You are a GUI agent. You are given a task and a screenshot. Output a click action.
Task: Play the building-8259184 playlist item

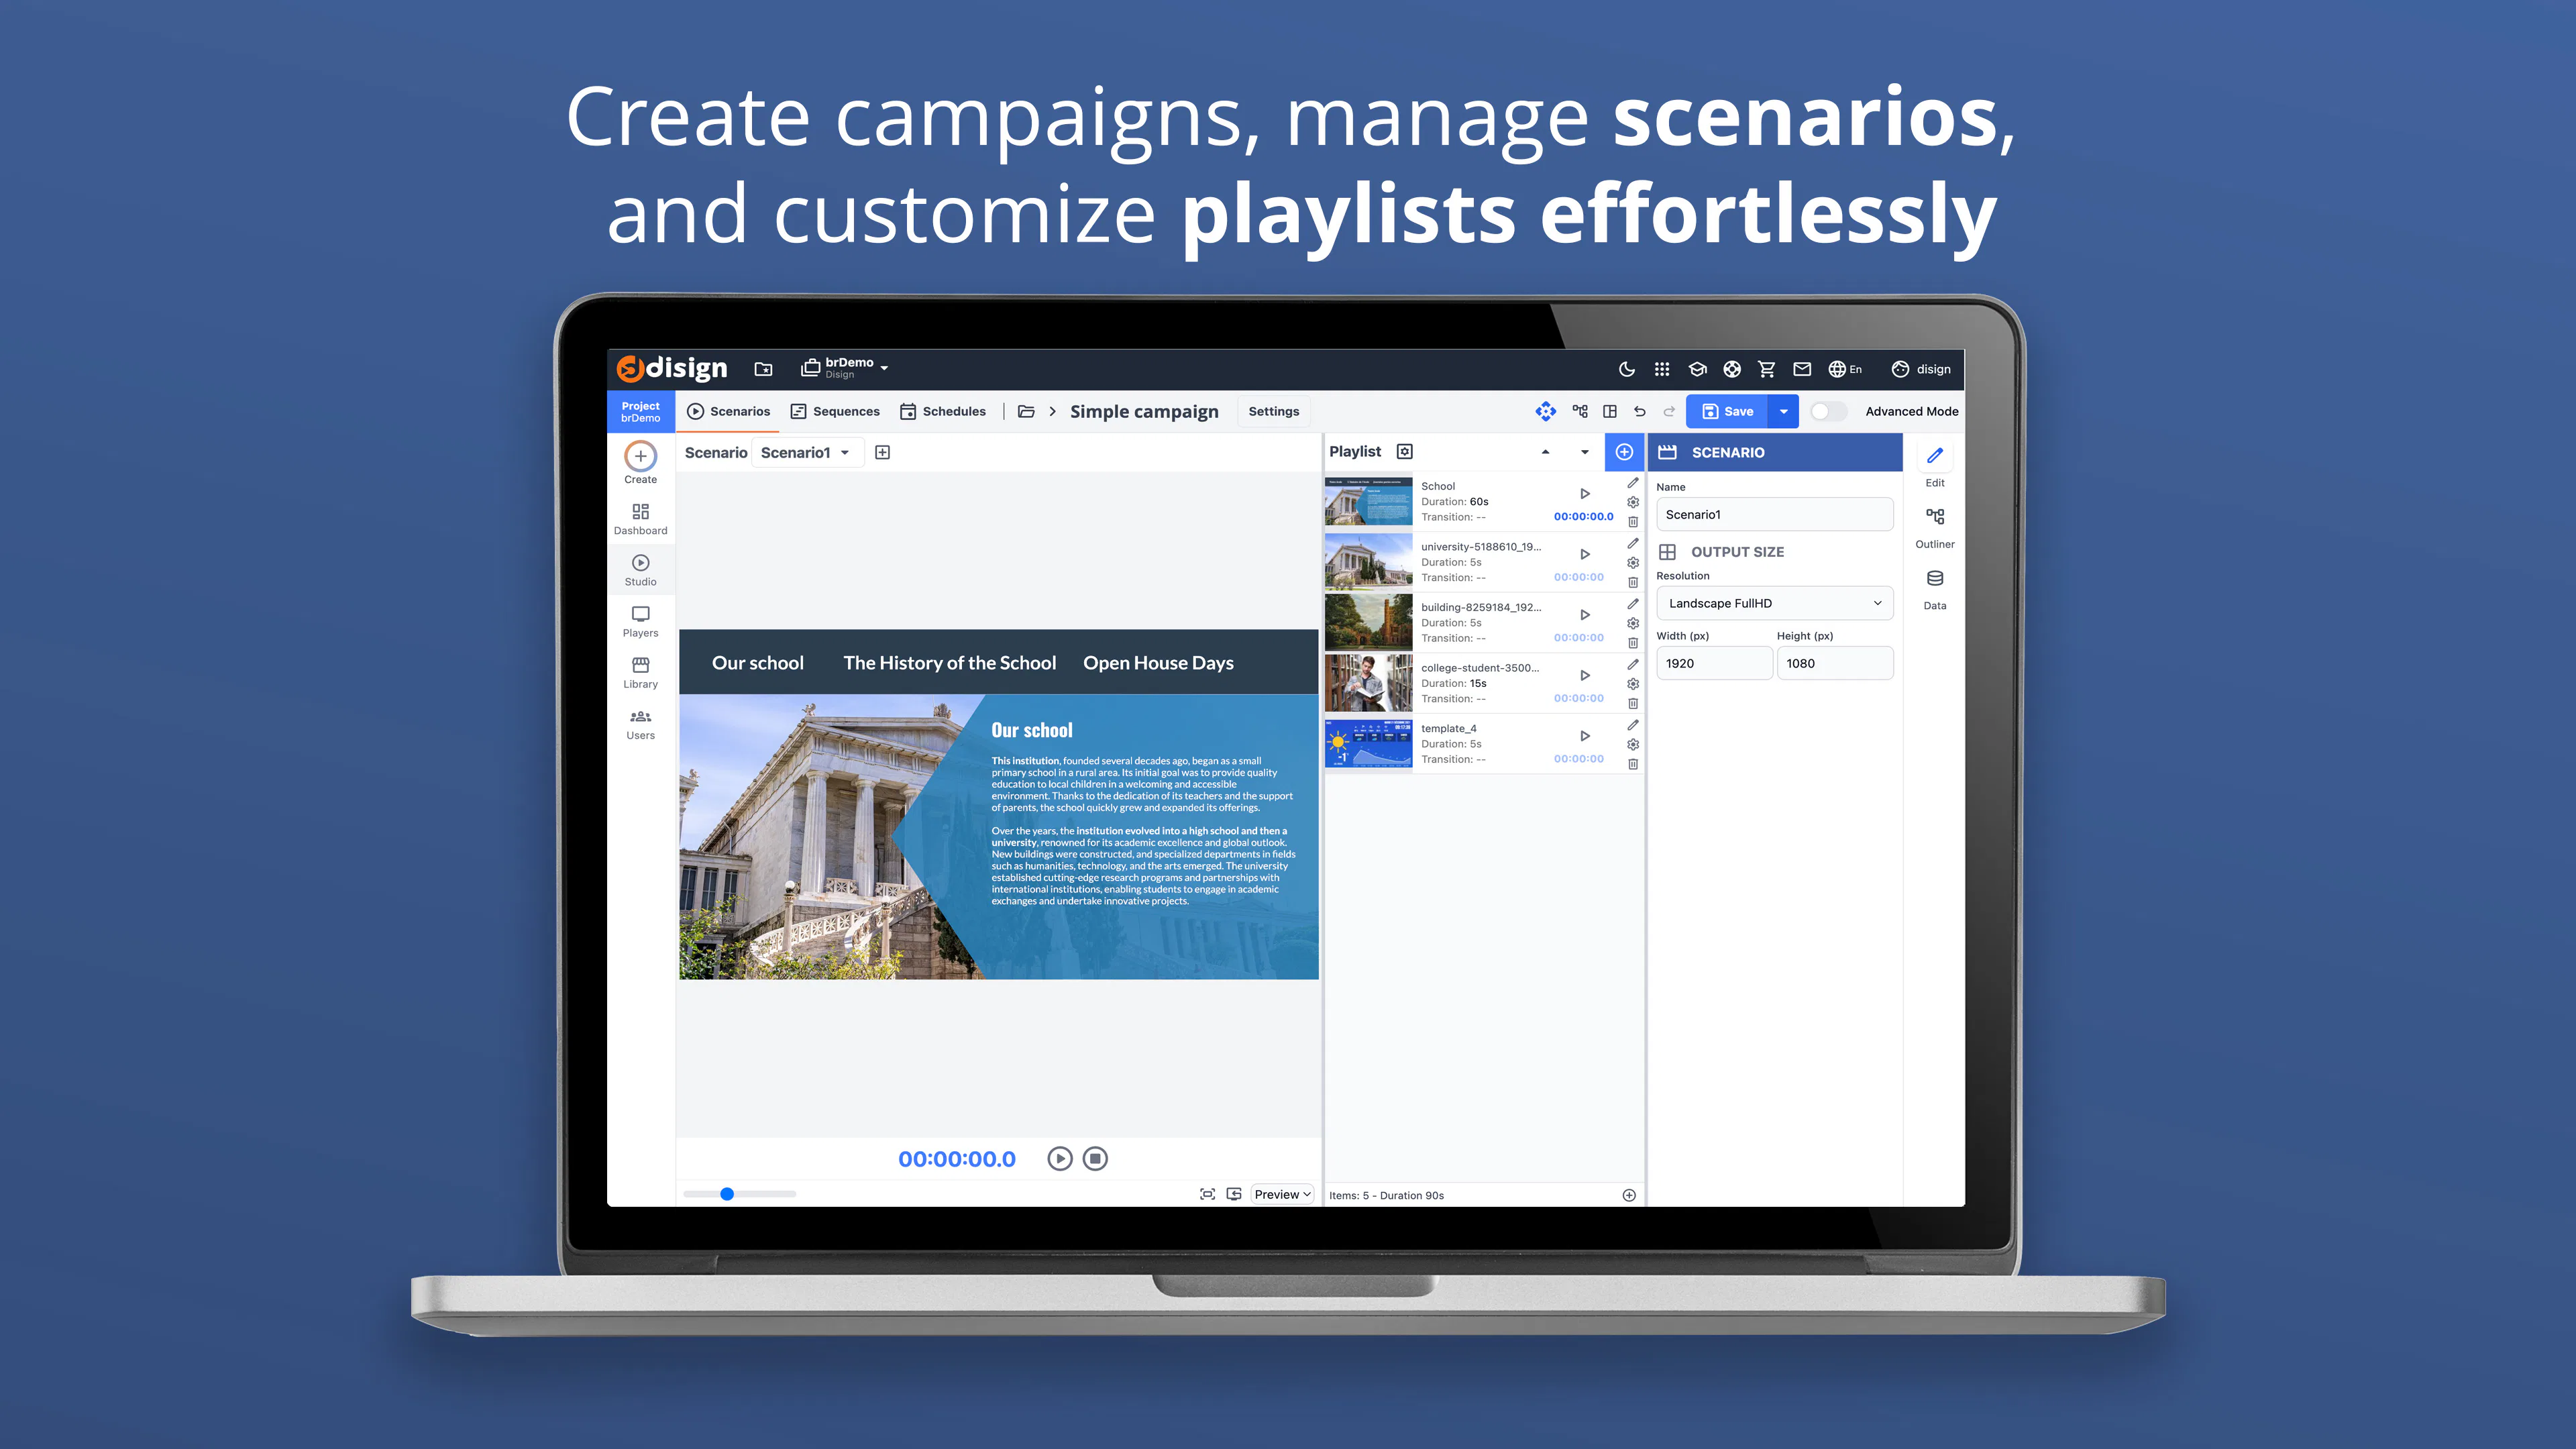(x=1584, y=614)
